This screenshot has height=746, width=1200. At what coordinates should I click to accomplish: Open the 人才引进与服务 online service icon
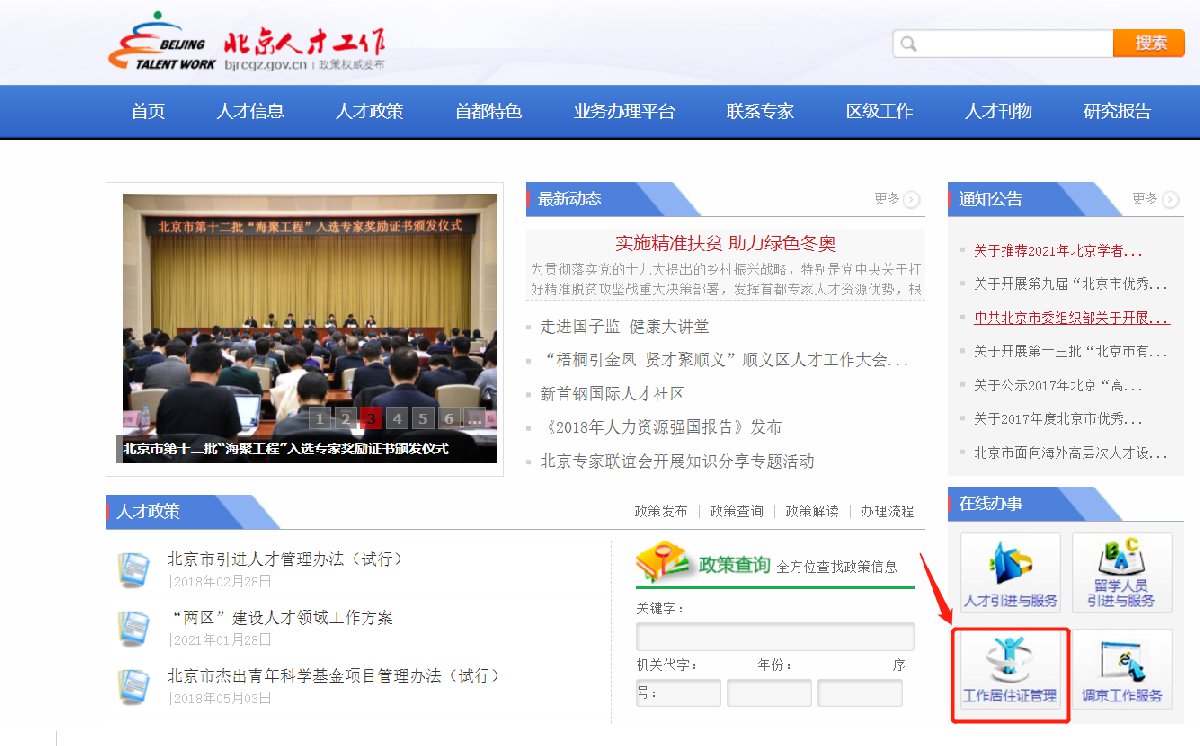click(x=1010, y=572)
